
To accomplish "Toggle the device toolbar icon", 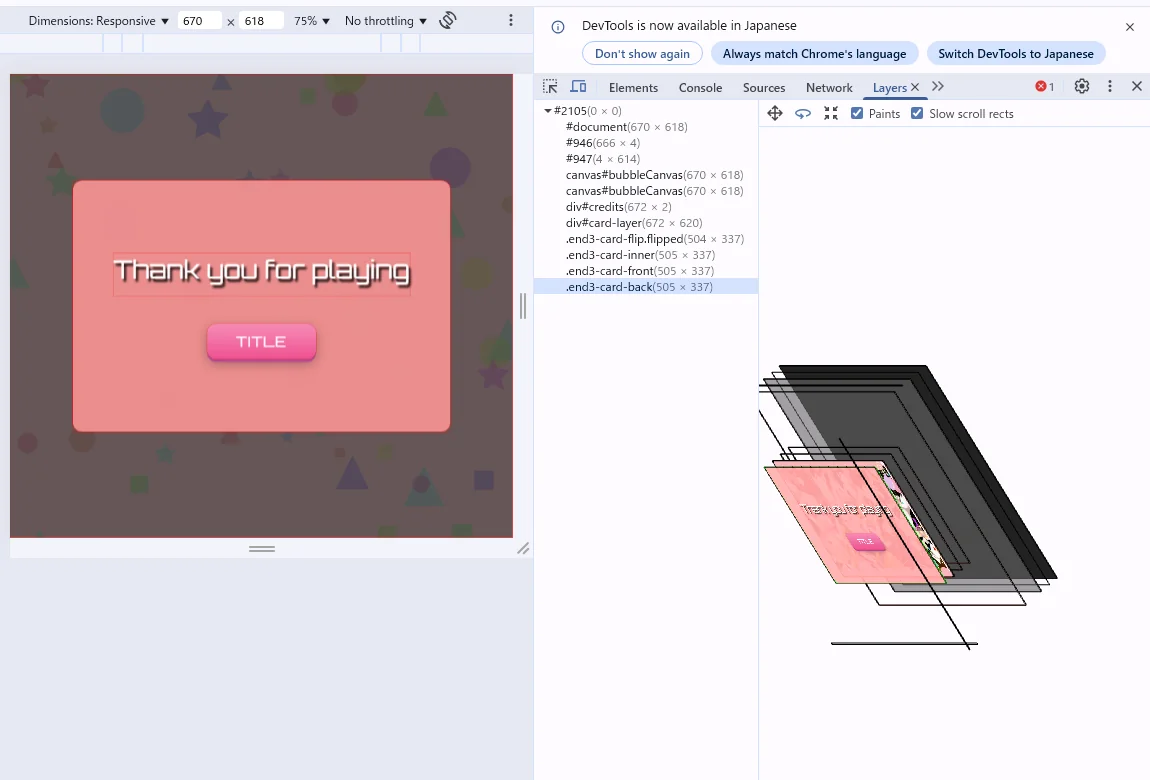I will coord(578,87).
